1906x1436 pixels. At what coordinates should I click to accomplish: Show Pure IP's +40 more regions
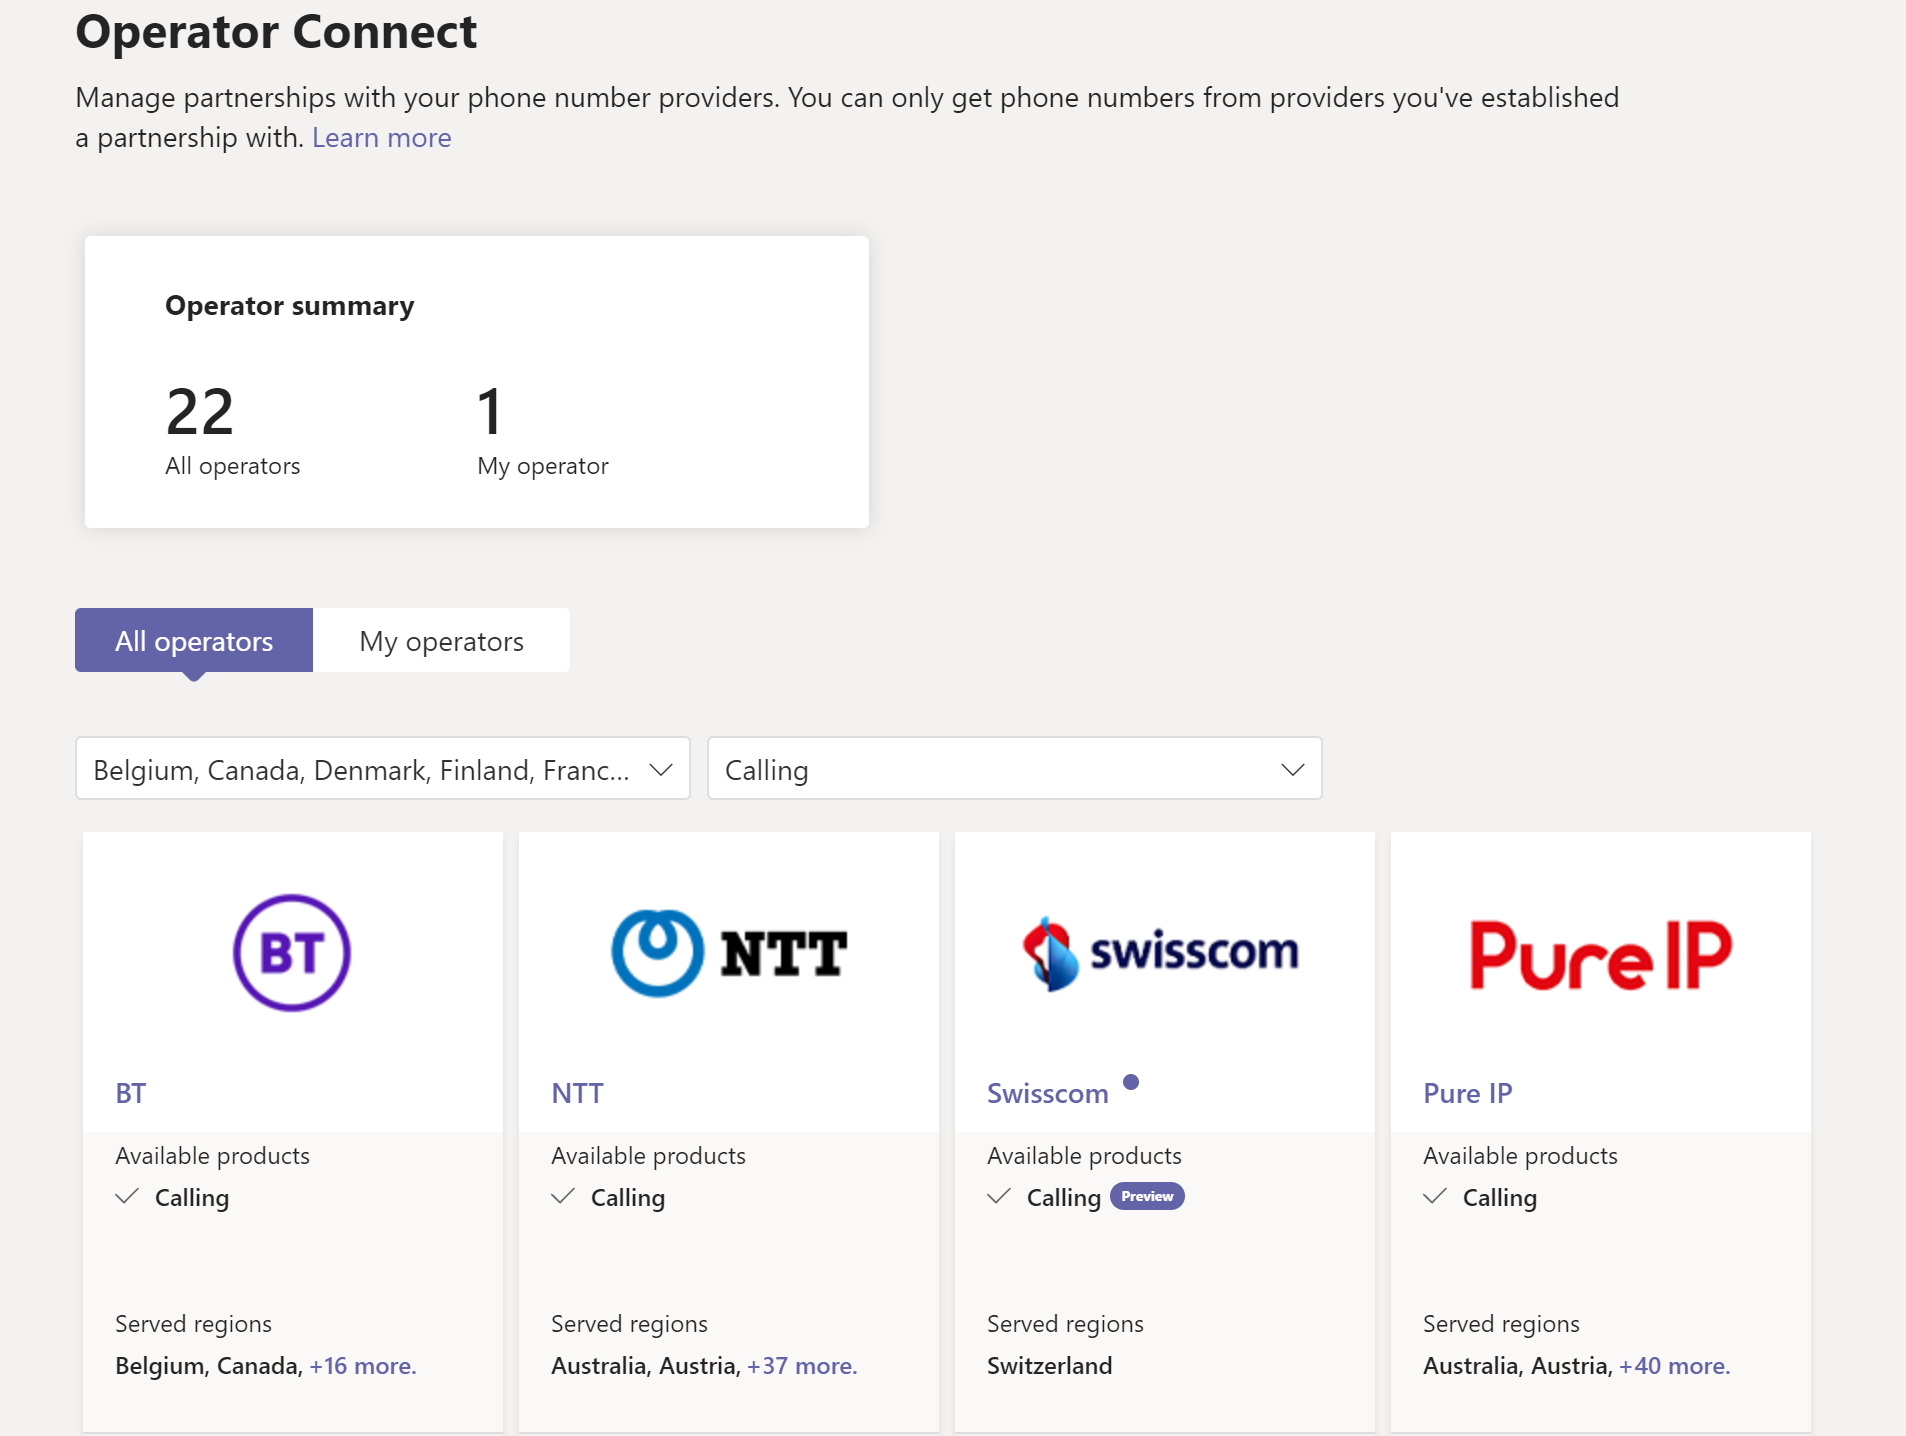point(1674,1366)
